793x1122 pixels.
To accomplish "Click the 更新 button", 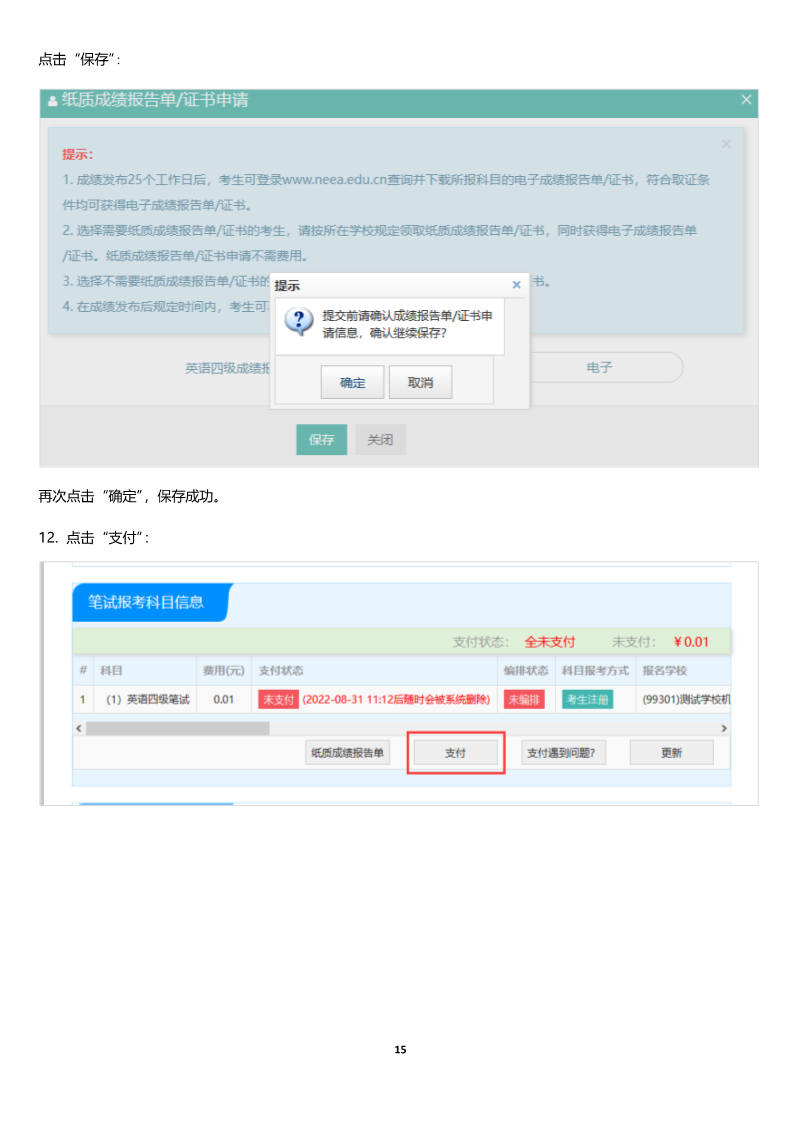I will click(x=671, y=753).
